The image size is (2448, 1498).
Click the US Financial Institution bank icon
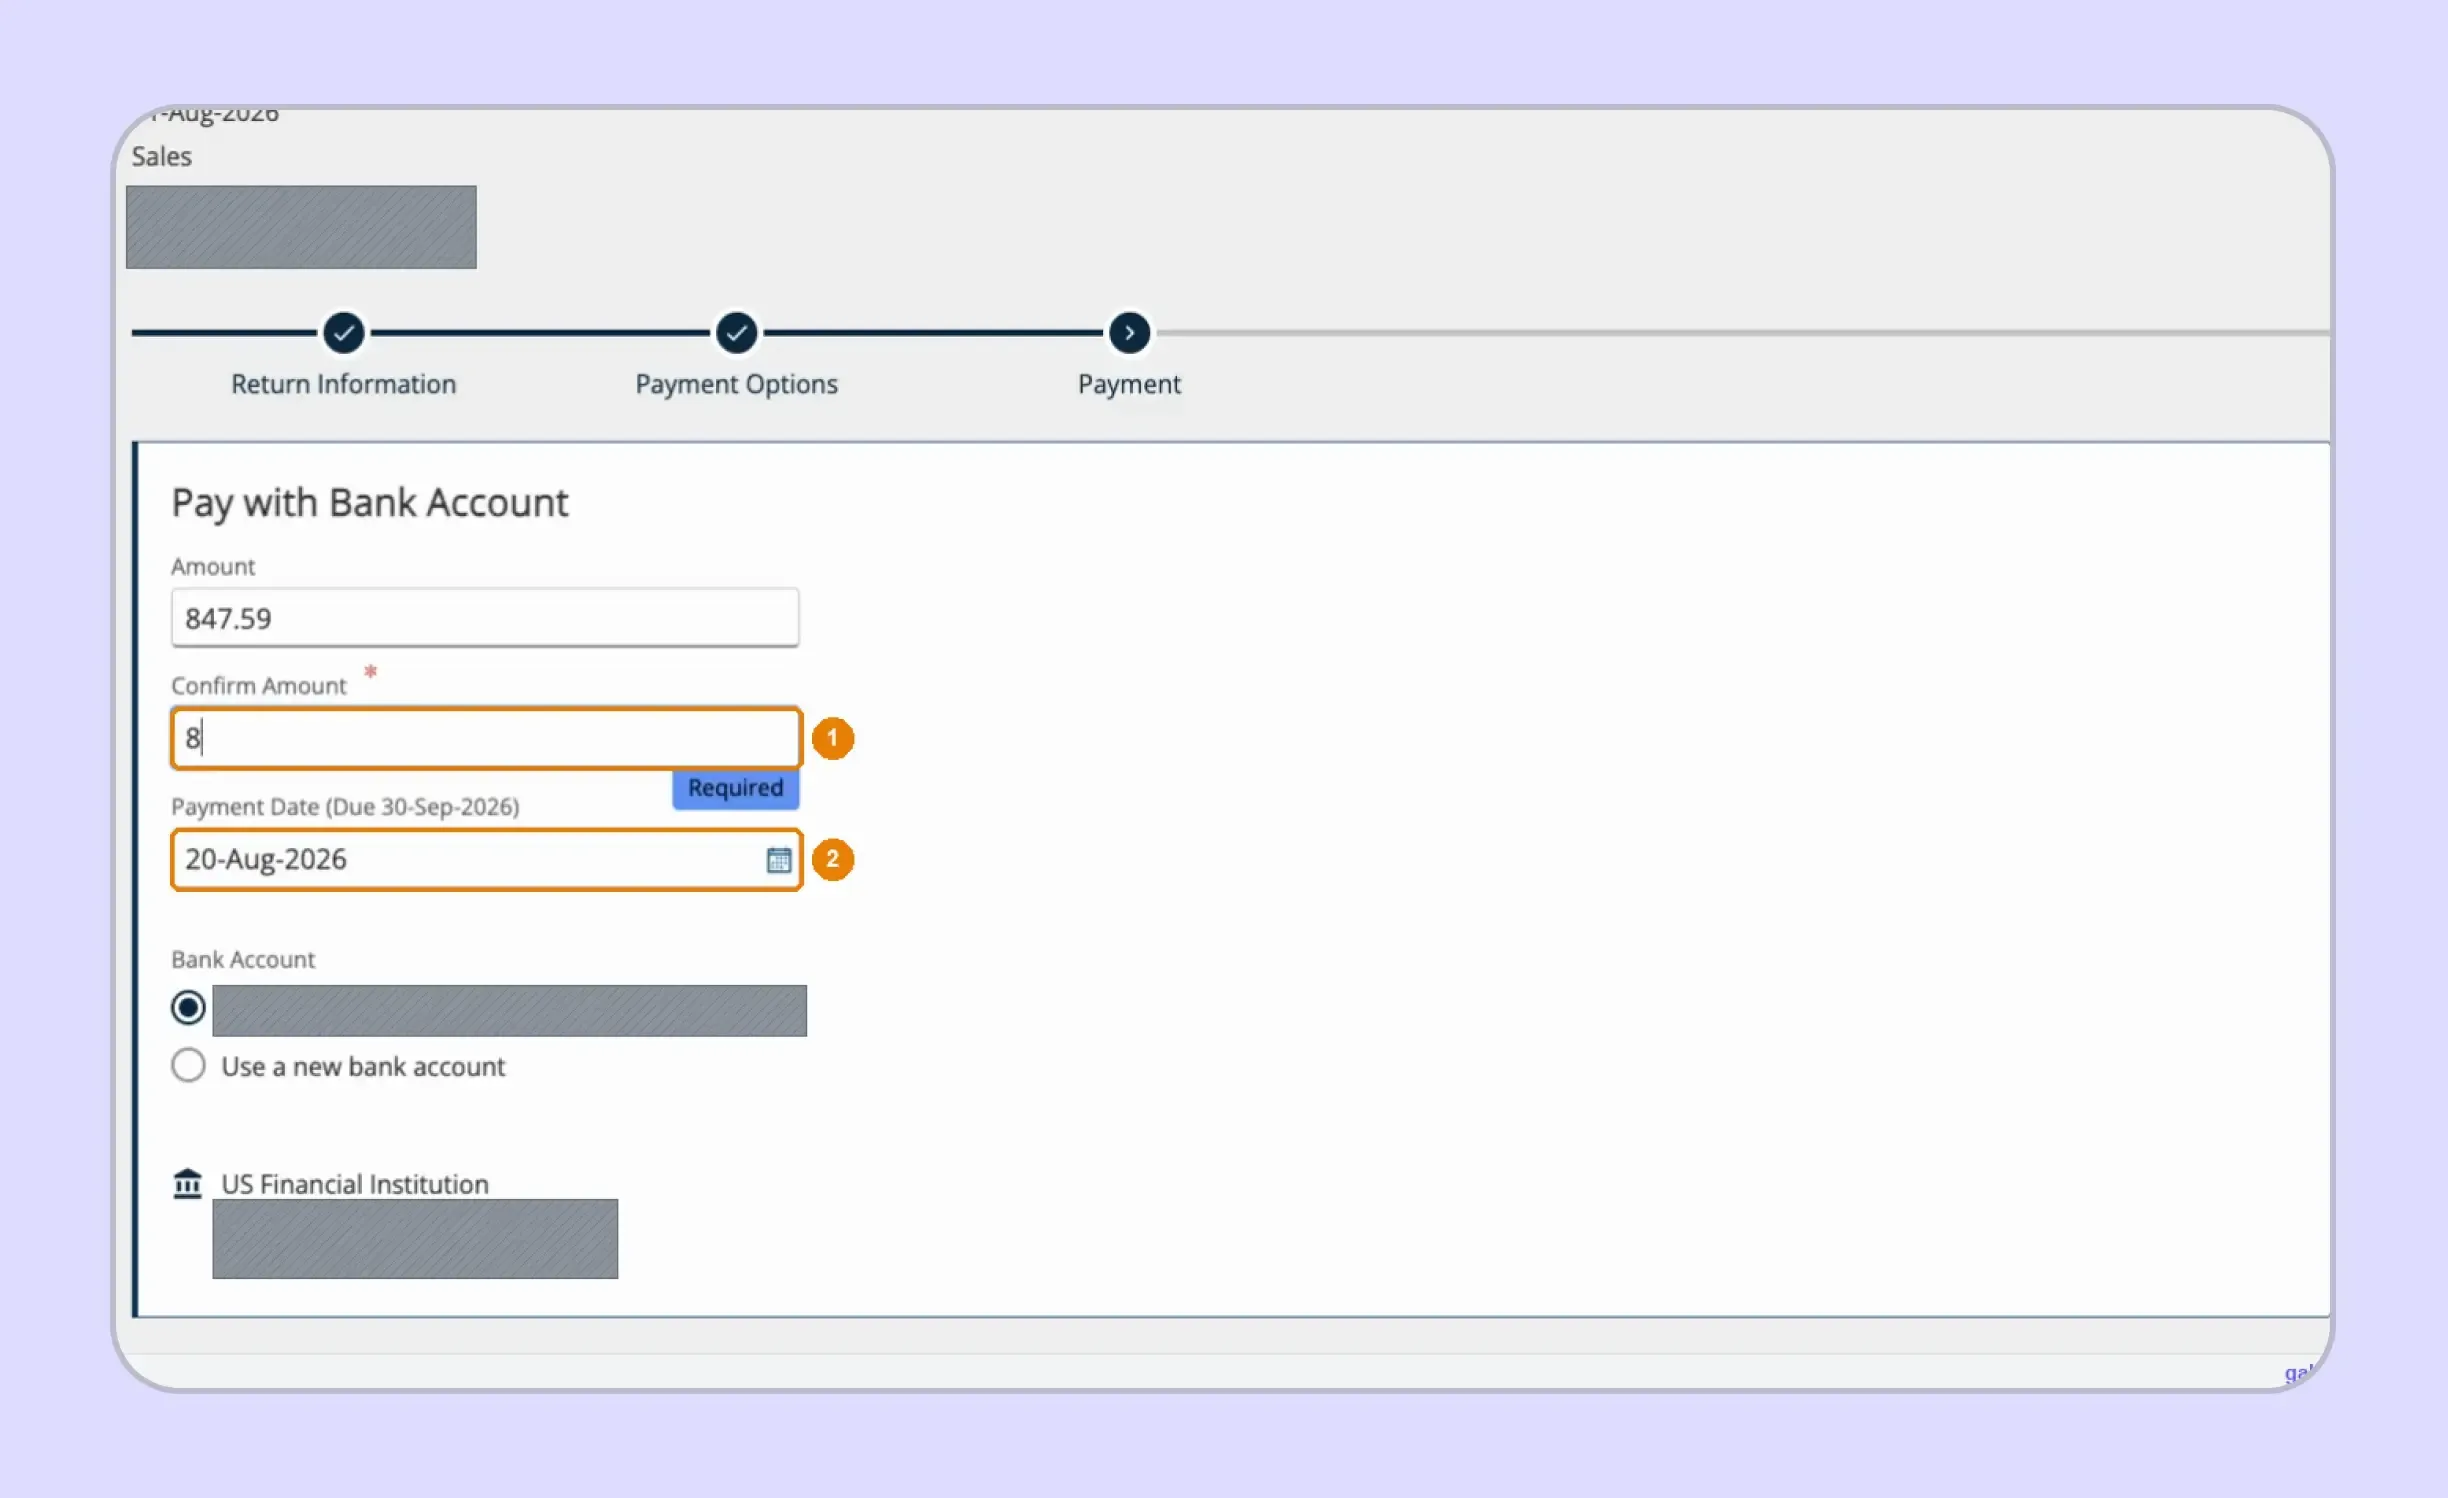point(187,1183)
